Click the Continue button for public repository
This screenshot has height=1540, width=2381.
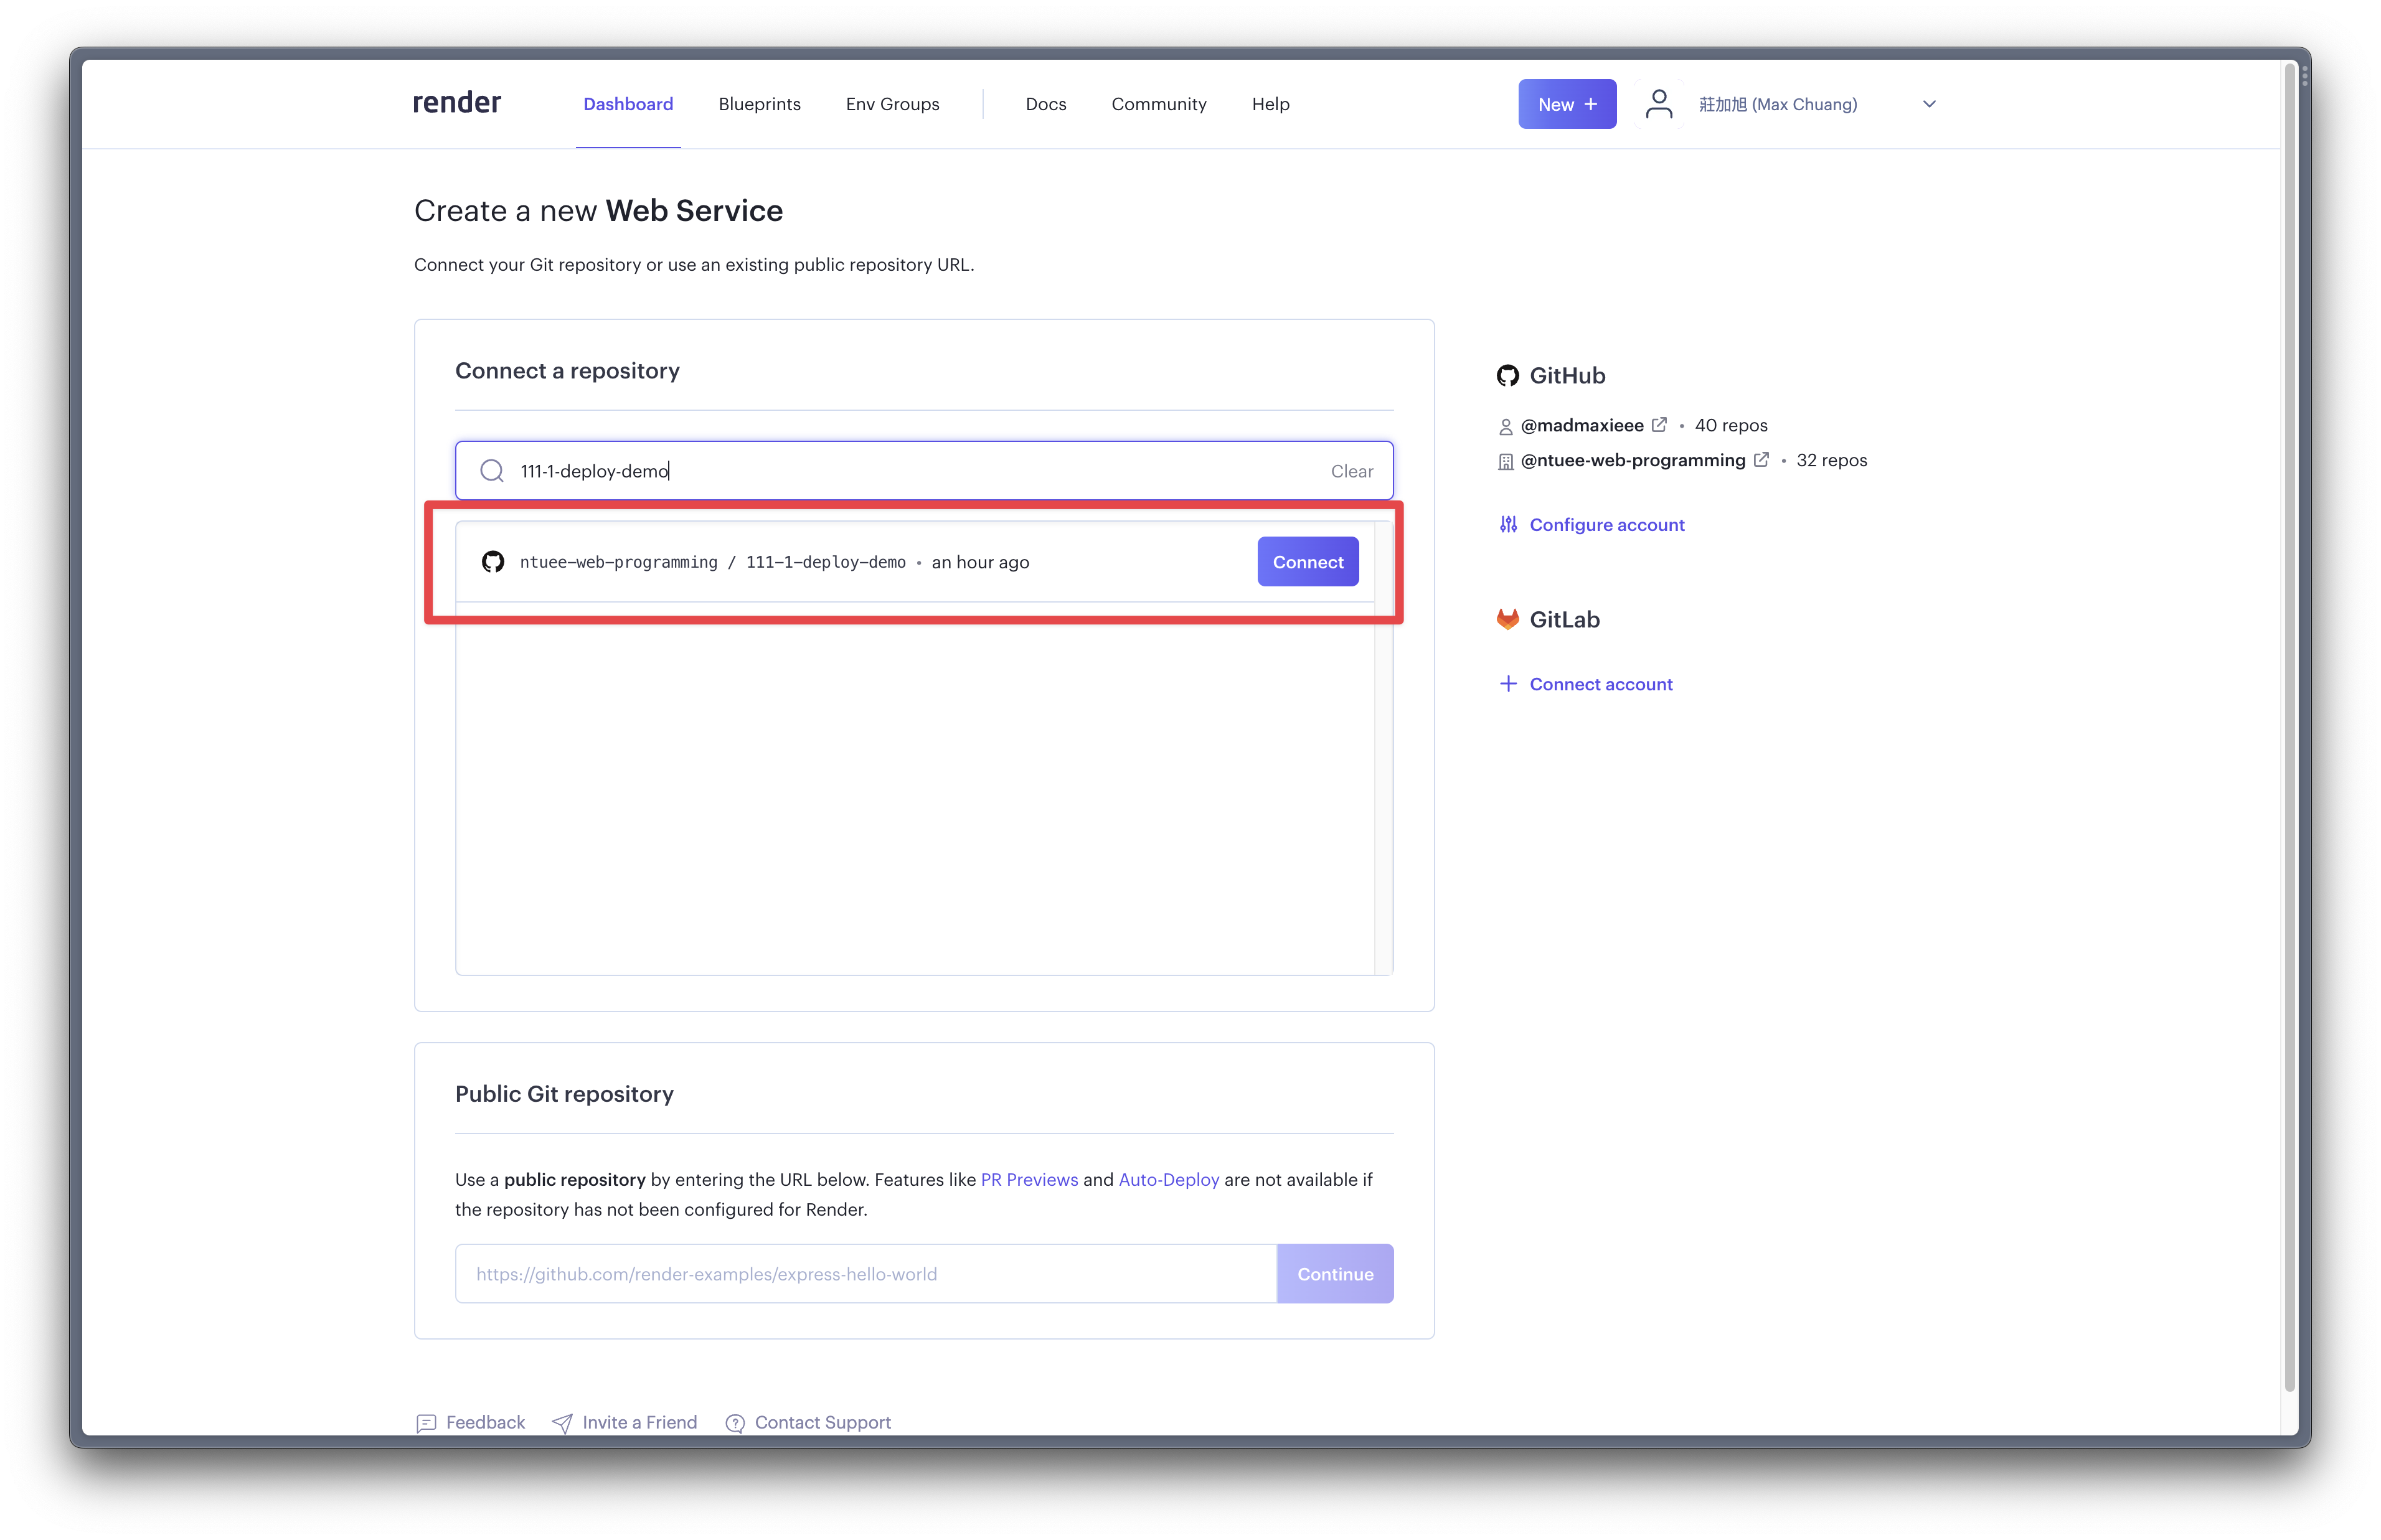click(x=1334, y=1273)
